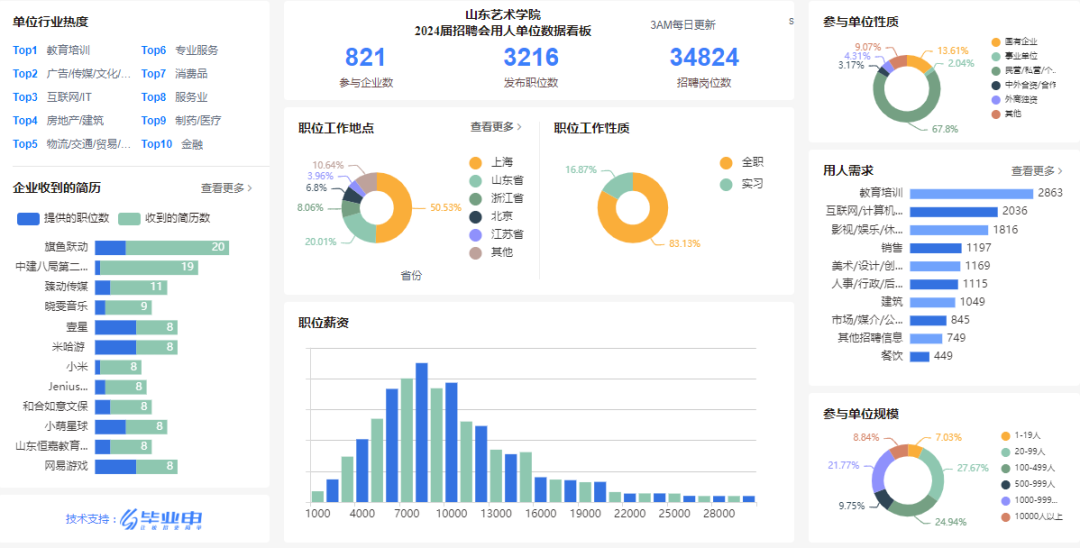Click the 3AM每日更新 note

tap(683, 25)
